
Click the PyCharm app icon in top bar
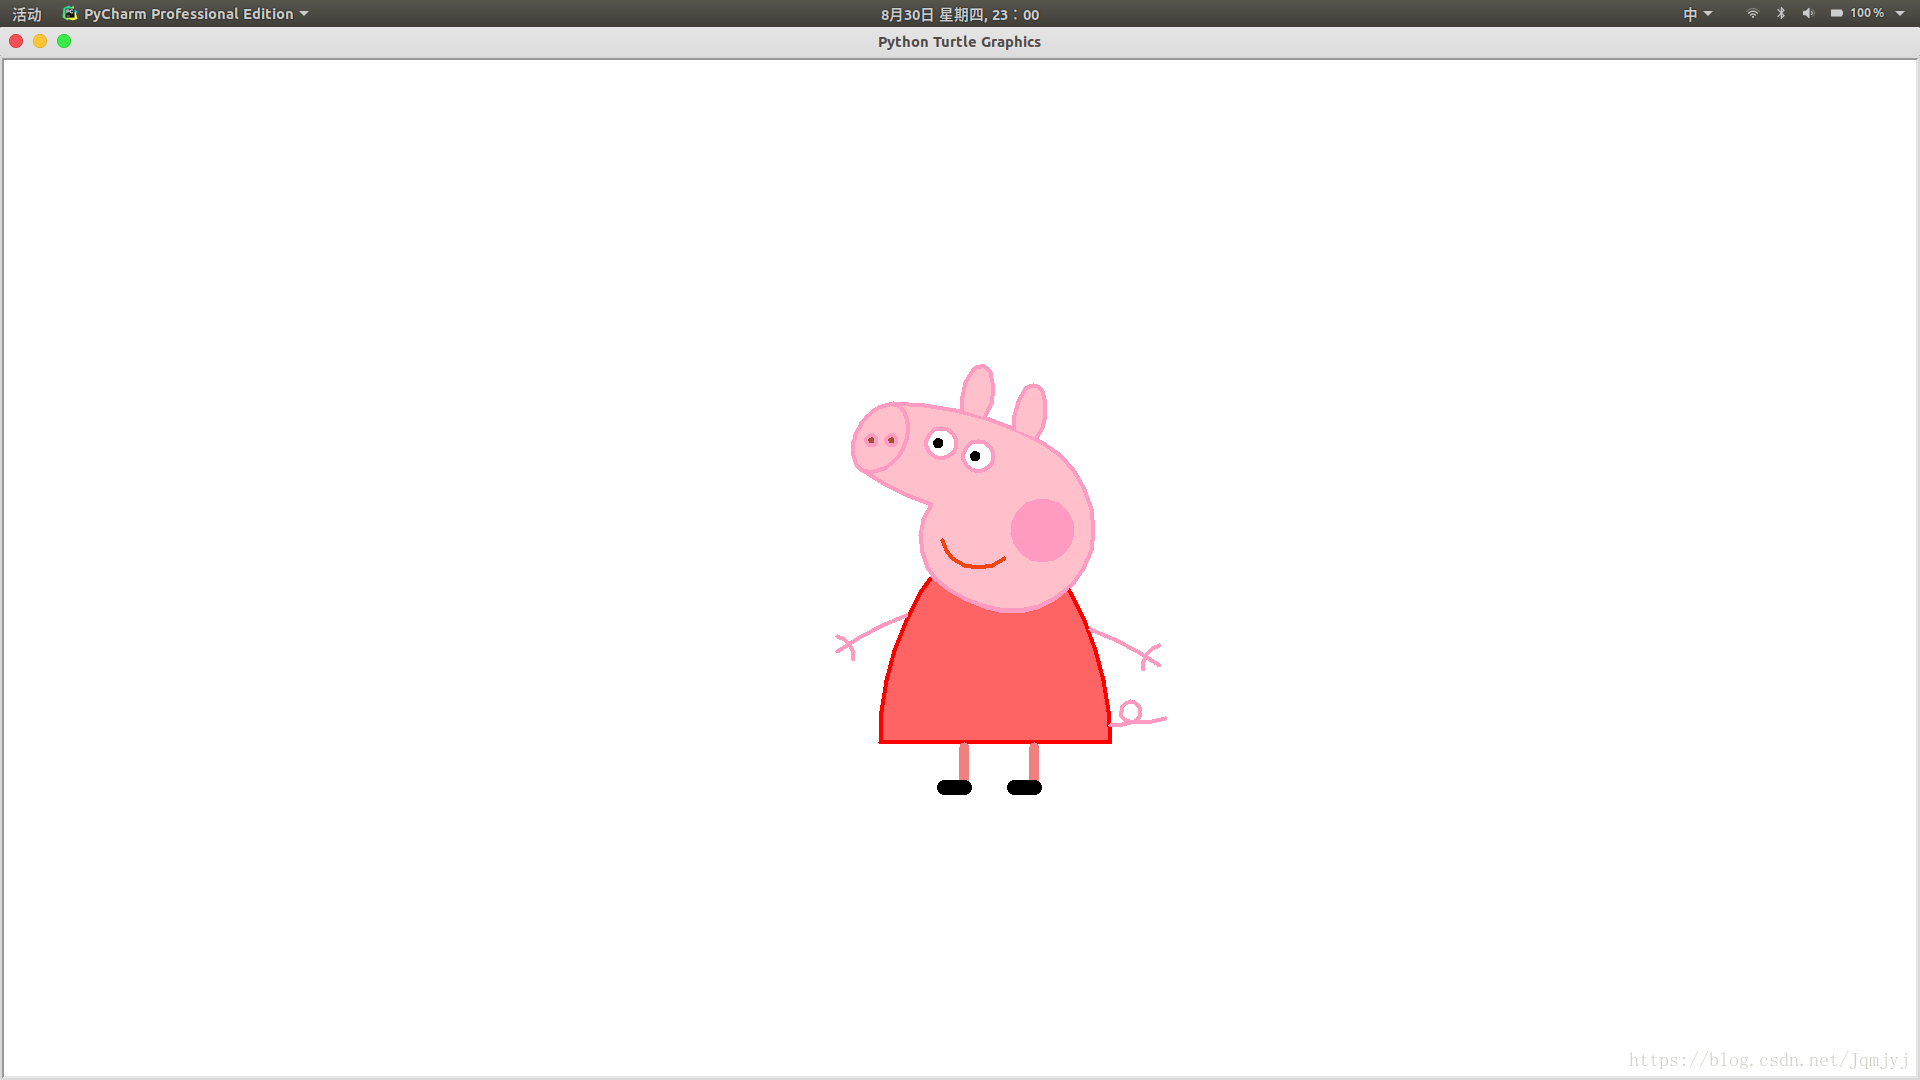[69, 13]
